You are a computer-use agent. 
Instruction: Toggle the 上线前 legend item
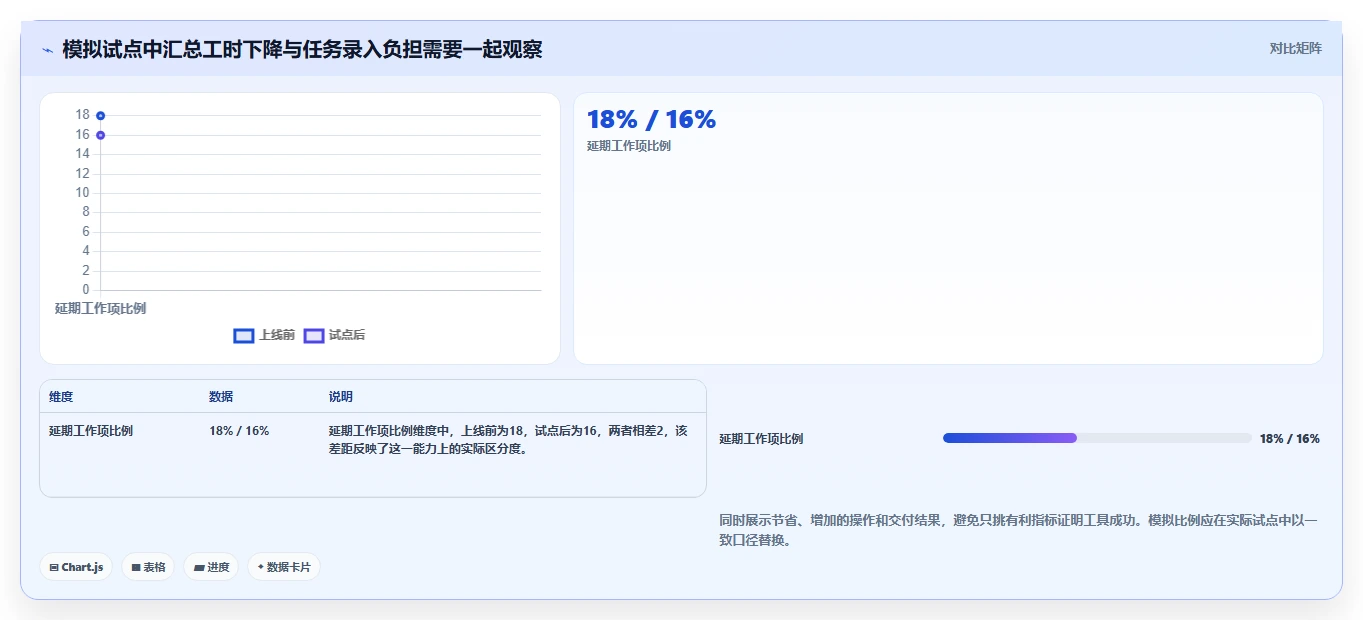click(x=264, y=336)
